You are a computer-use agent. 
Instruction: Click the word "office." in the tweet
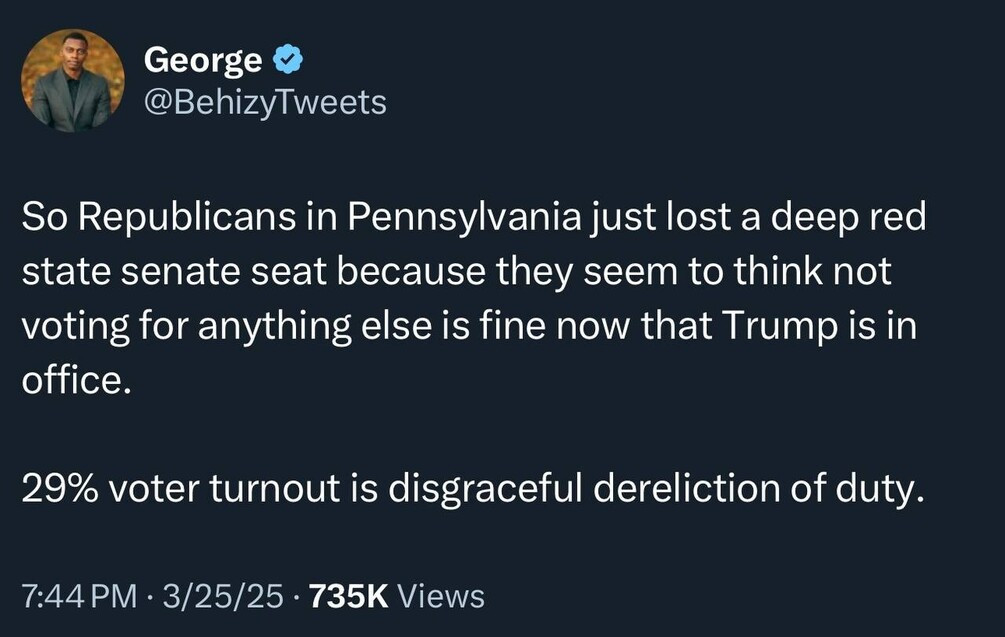[76, 381]
